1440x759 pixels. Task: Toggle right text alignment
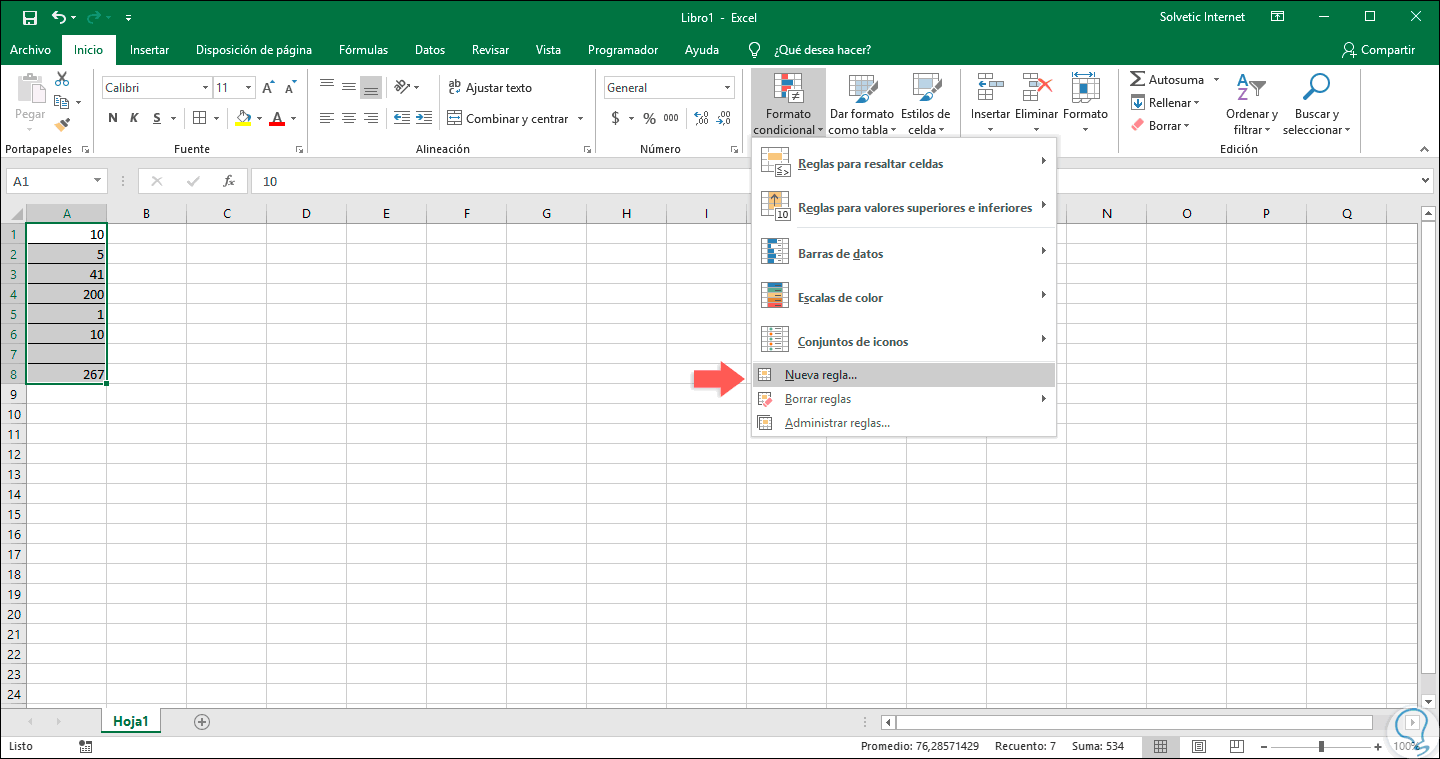coord(371,118)
